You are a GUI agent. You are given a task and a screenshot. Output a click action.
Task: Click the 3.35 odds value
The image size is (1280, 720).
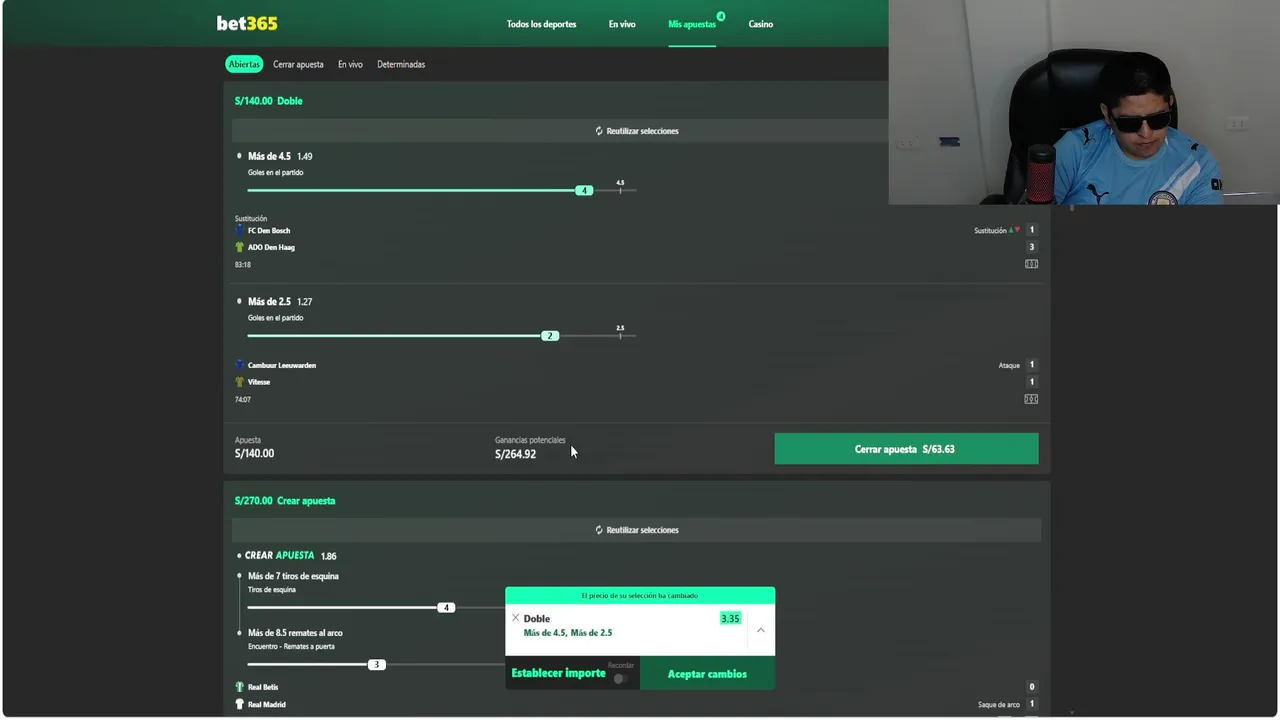pos(730,618)
